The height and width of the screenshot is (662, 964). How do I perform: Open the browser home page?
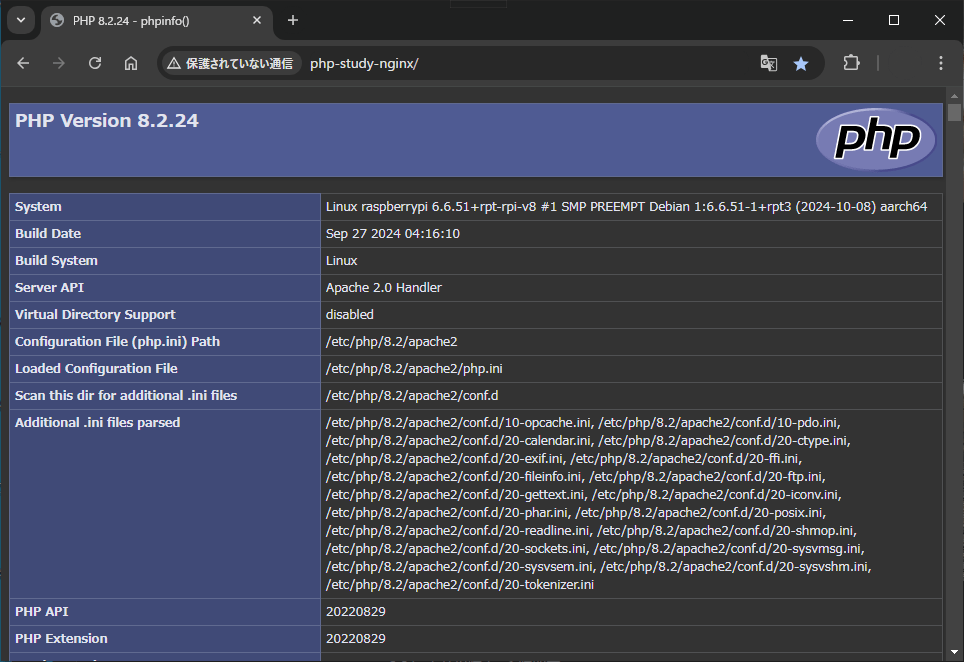click(x=130, y=62)
